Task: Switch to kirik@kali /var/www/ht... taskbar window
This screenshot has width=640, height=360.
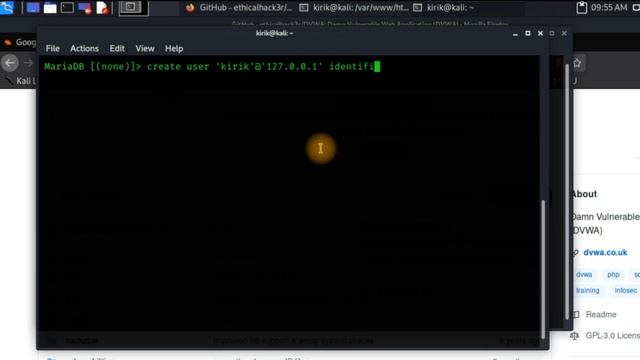Action: click(353, 8)
